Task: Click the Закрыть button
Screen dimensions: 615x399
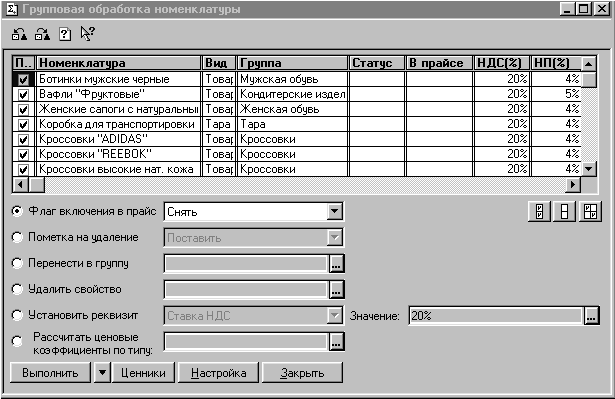Action: point(302,372)
